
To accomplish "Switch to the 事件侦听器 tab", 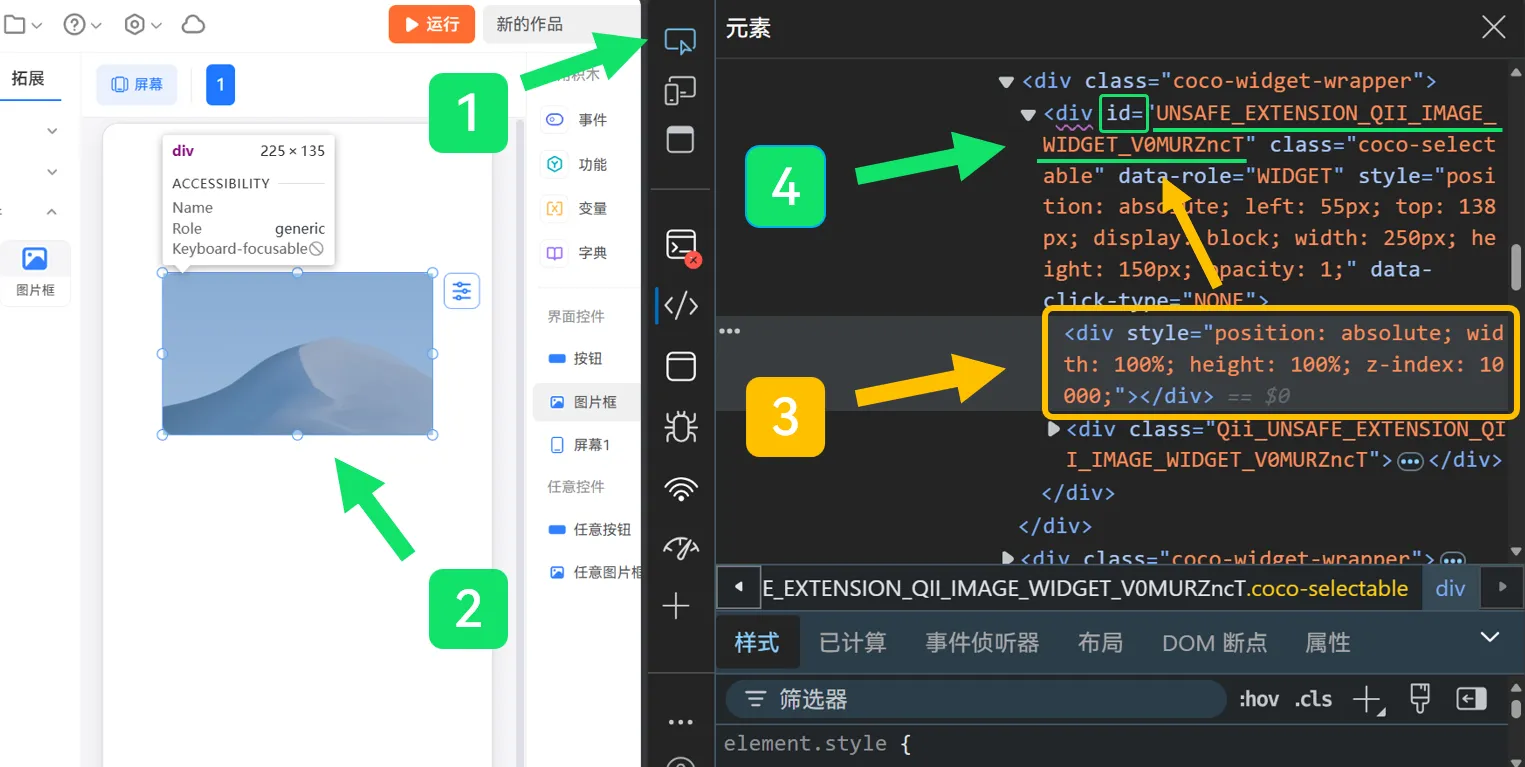I will click(982, 642).
